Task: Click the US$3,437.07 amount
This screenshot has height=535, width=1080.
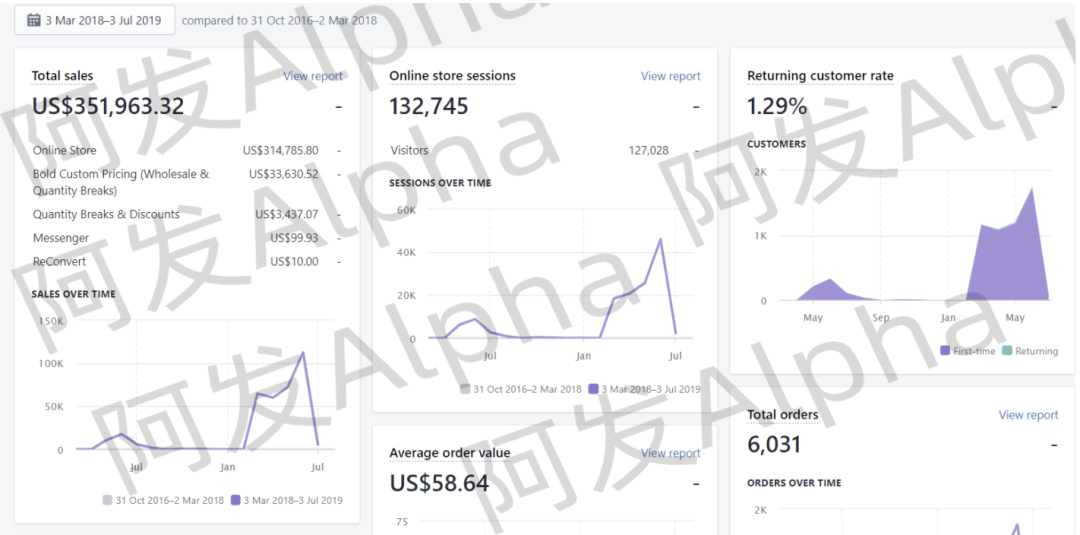Action: pos(287,214)
